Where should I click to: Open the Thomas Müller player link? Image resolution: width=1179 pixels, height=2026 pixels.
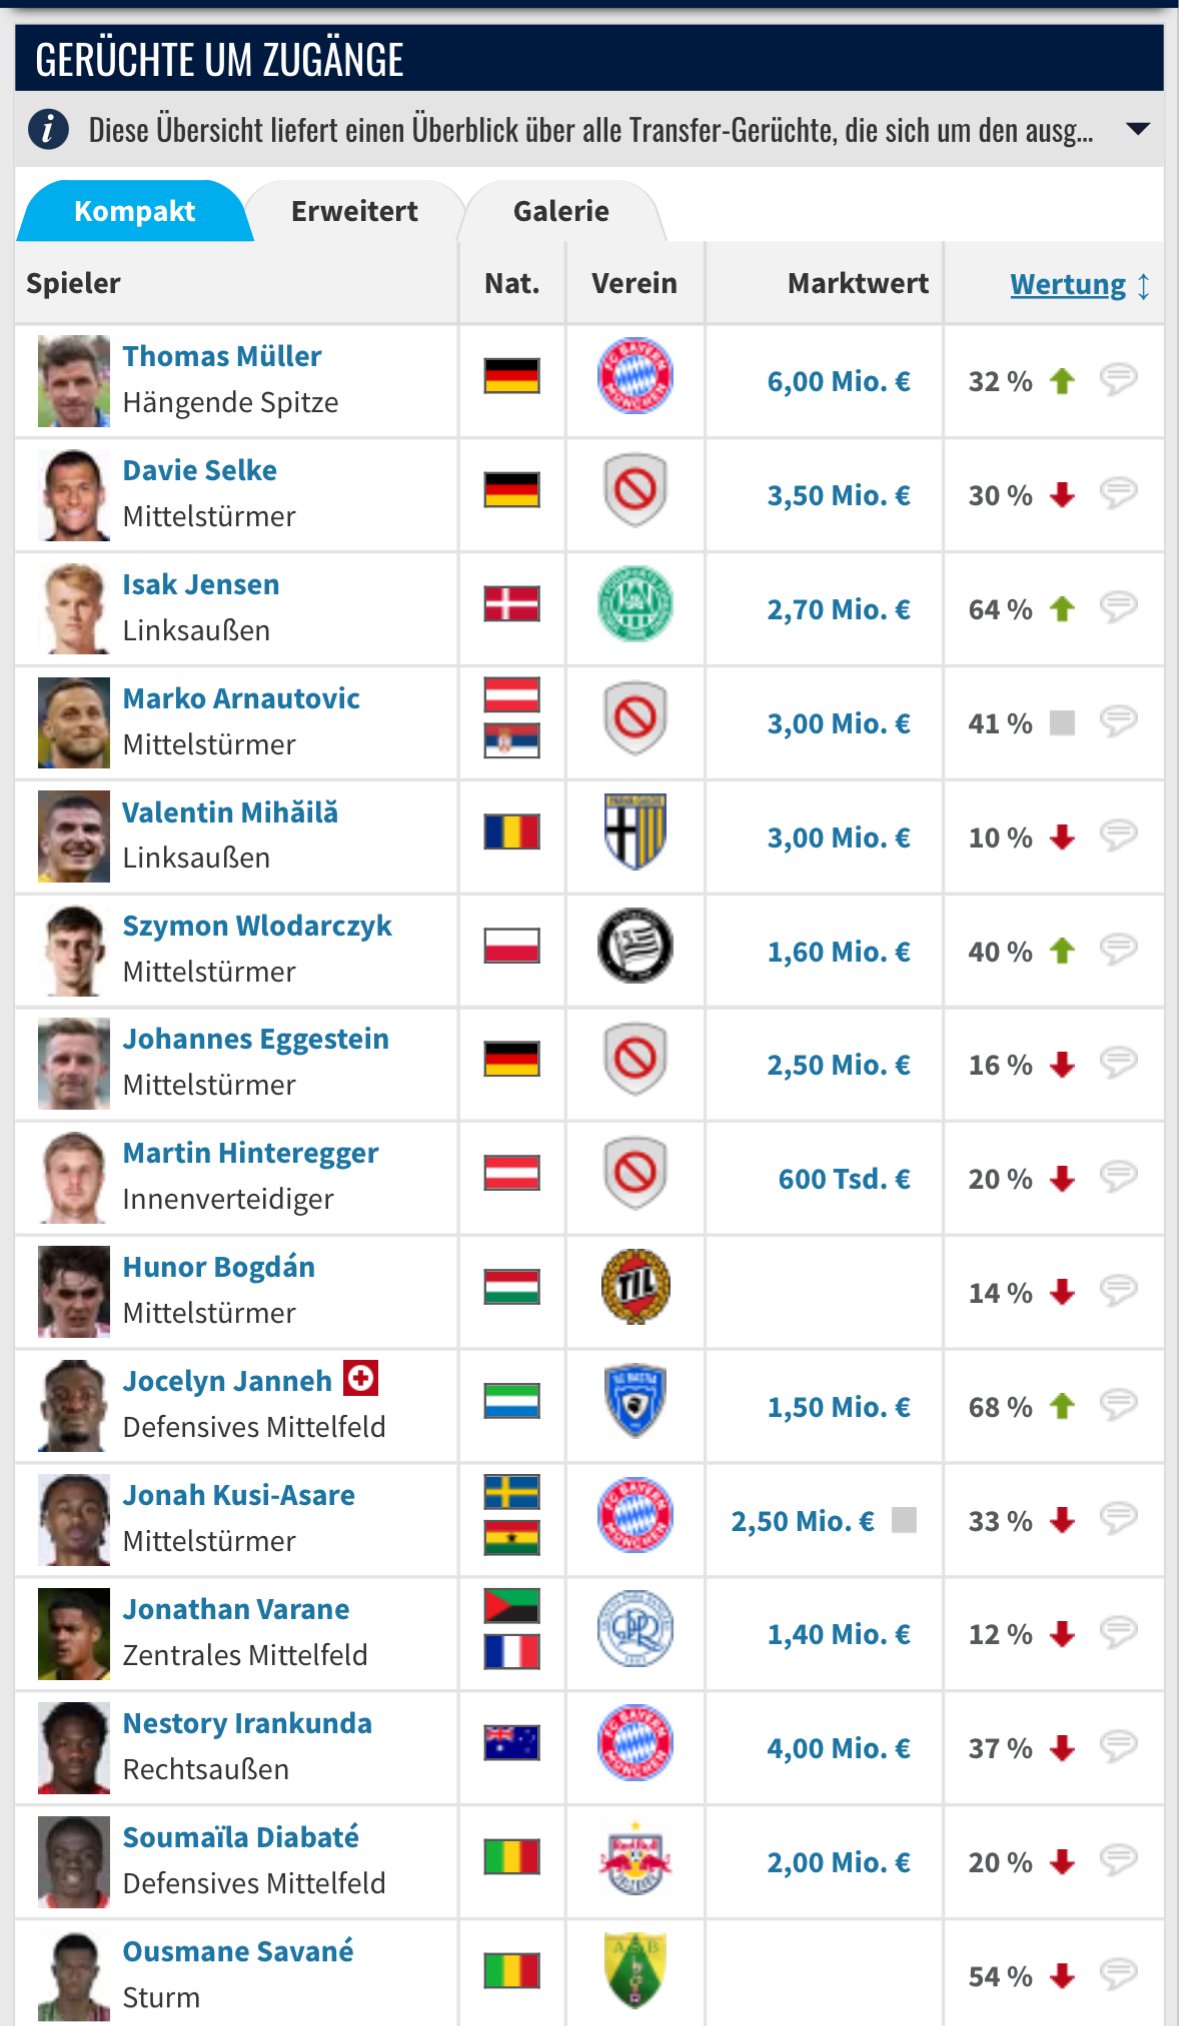point(222,356)
